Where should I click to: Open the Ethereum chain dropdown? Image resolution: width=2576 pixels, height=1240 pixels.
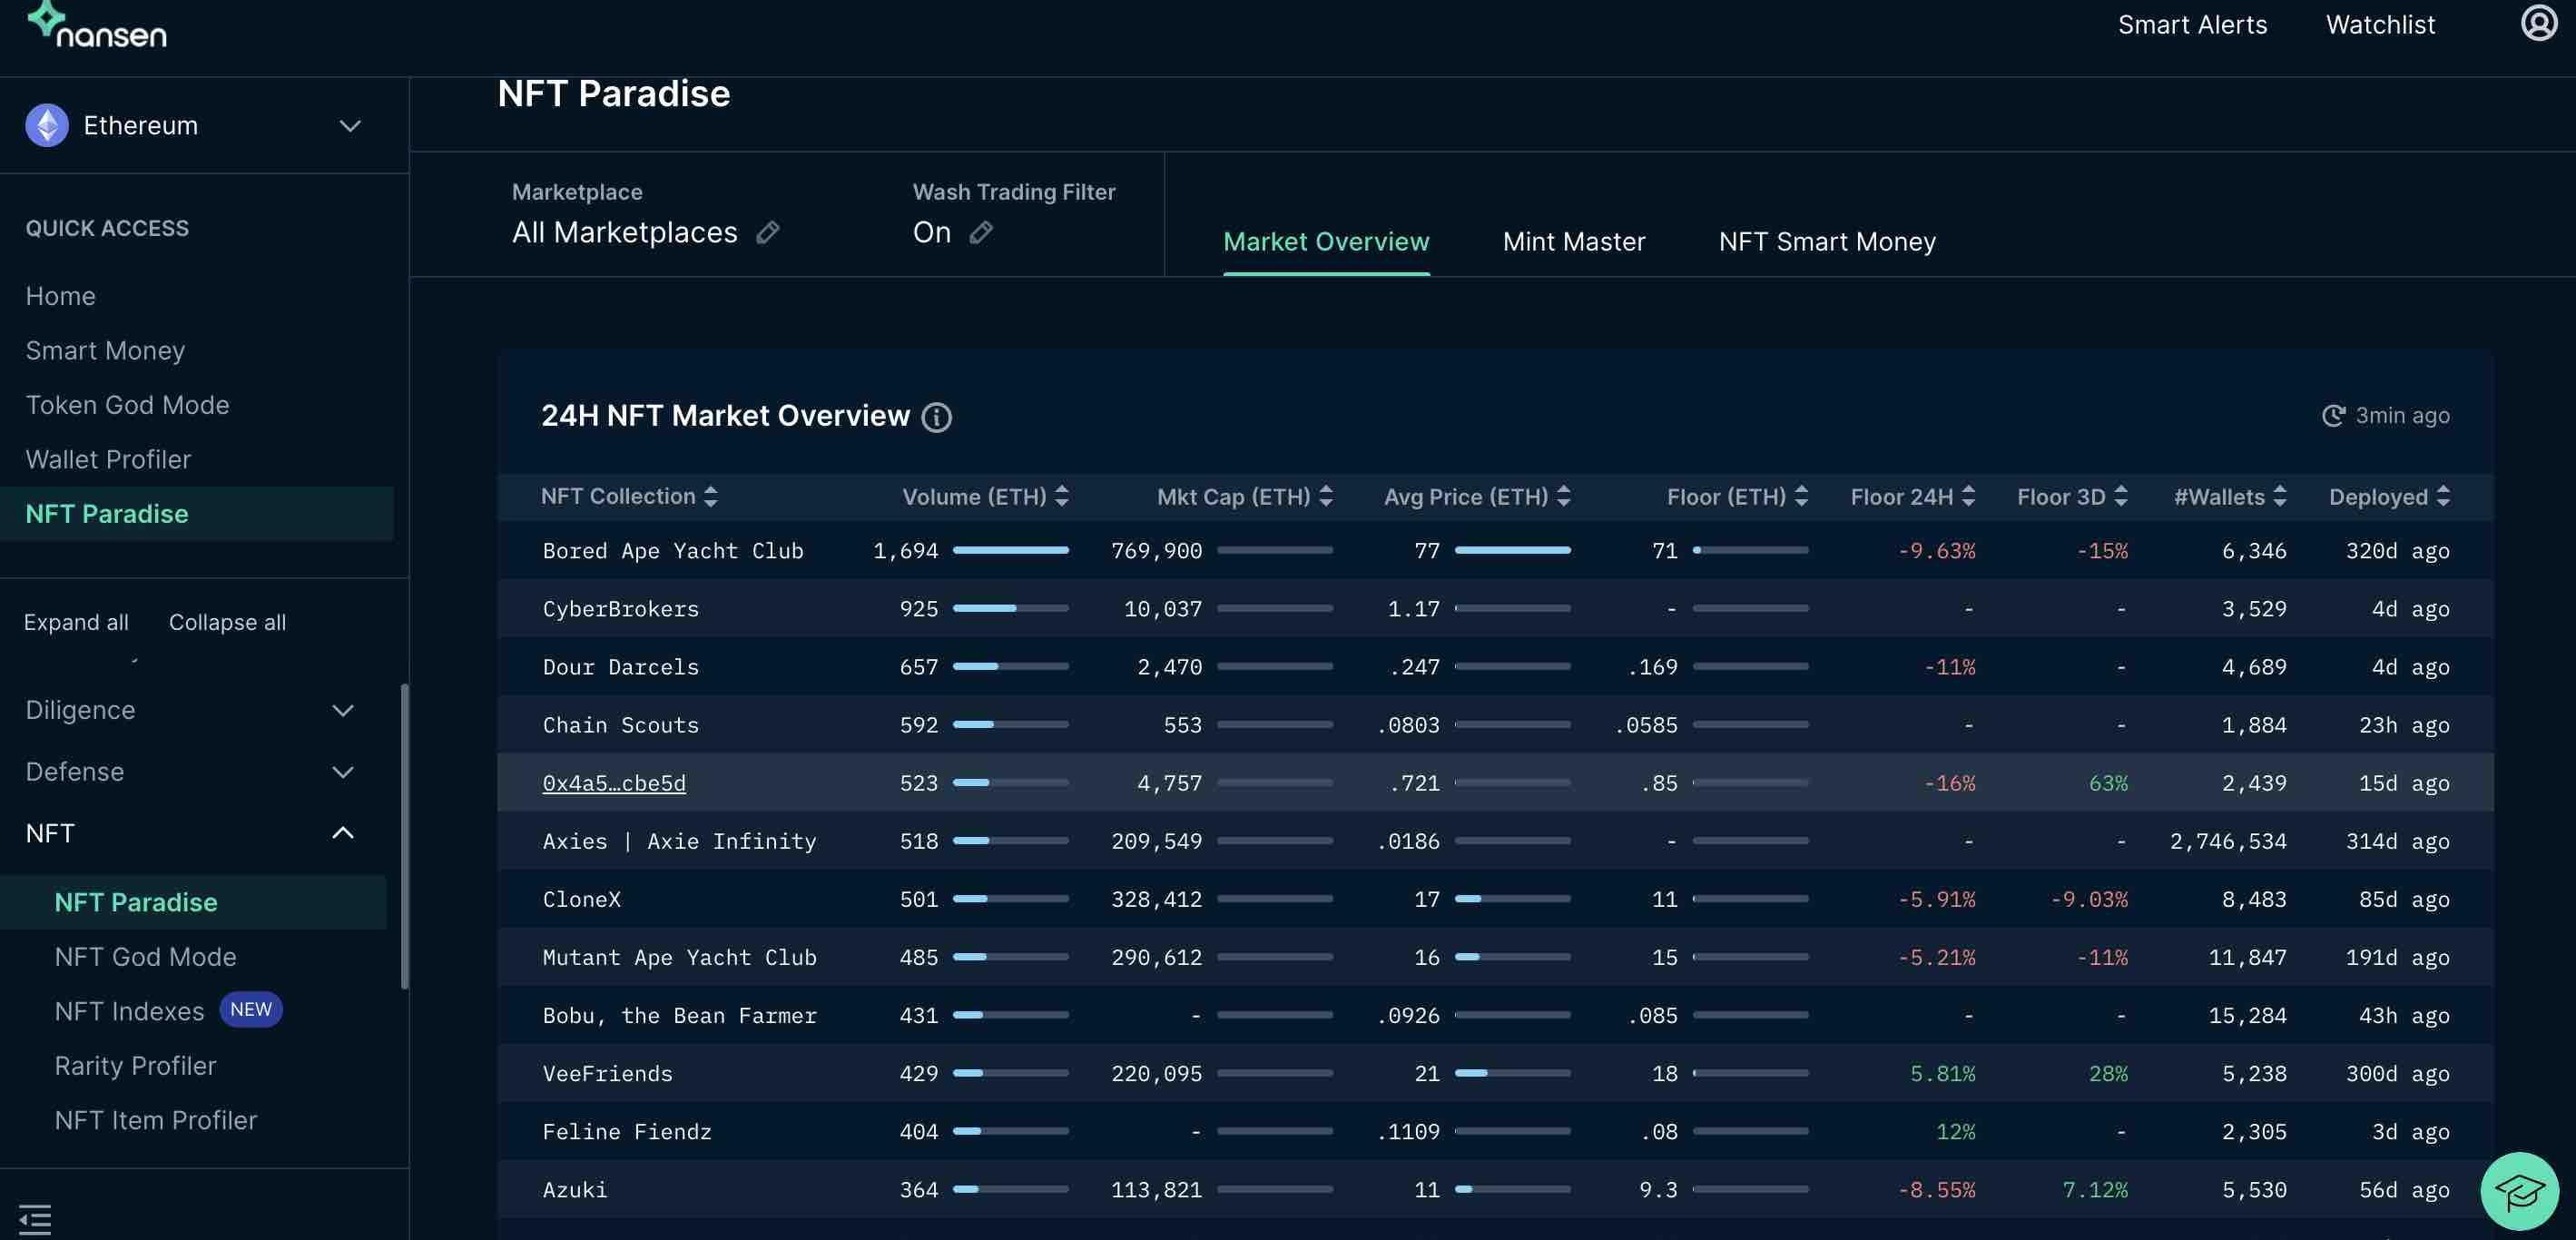click(195, 126)
